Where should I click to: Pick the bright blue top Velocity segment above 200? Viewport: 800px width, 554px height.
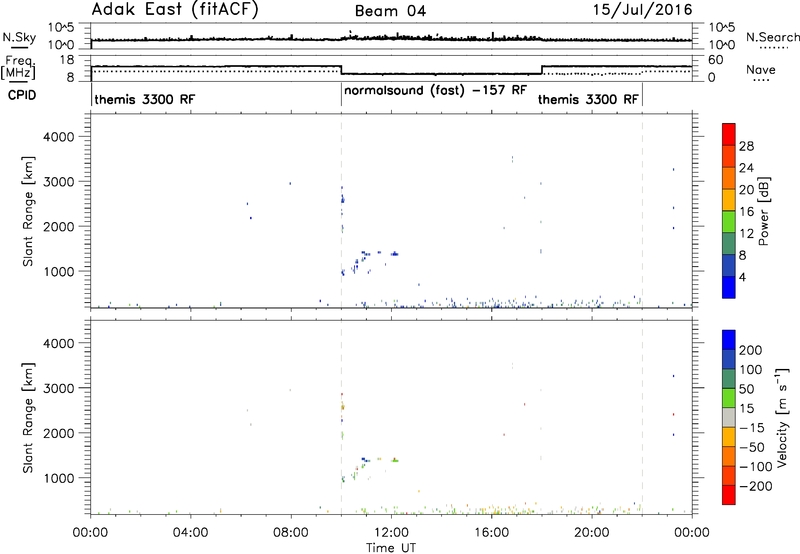click(x=729, y=340)
